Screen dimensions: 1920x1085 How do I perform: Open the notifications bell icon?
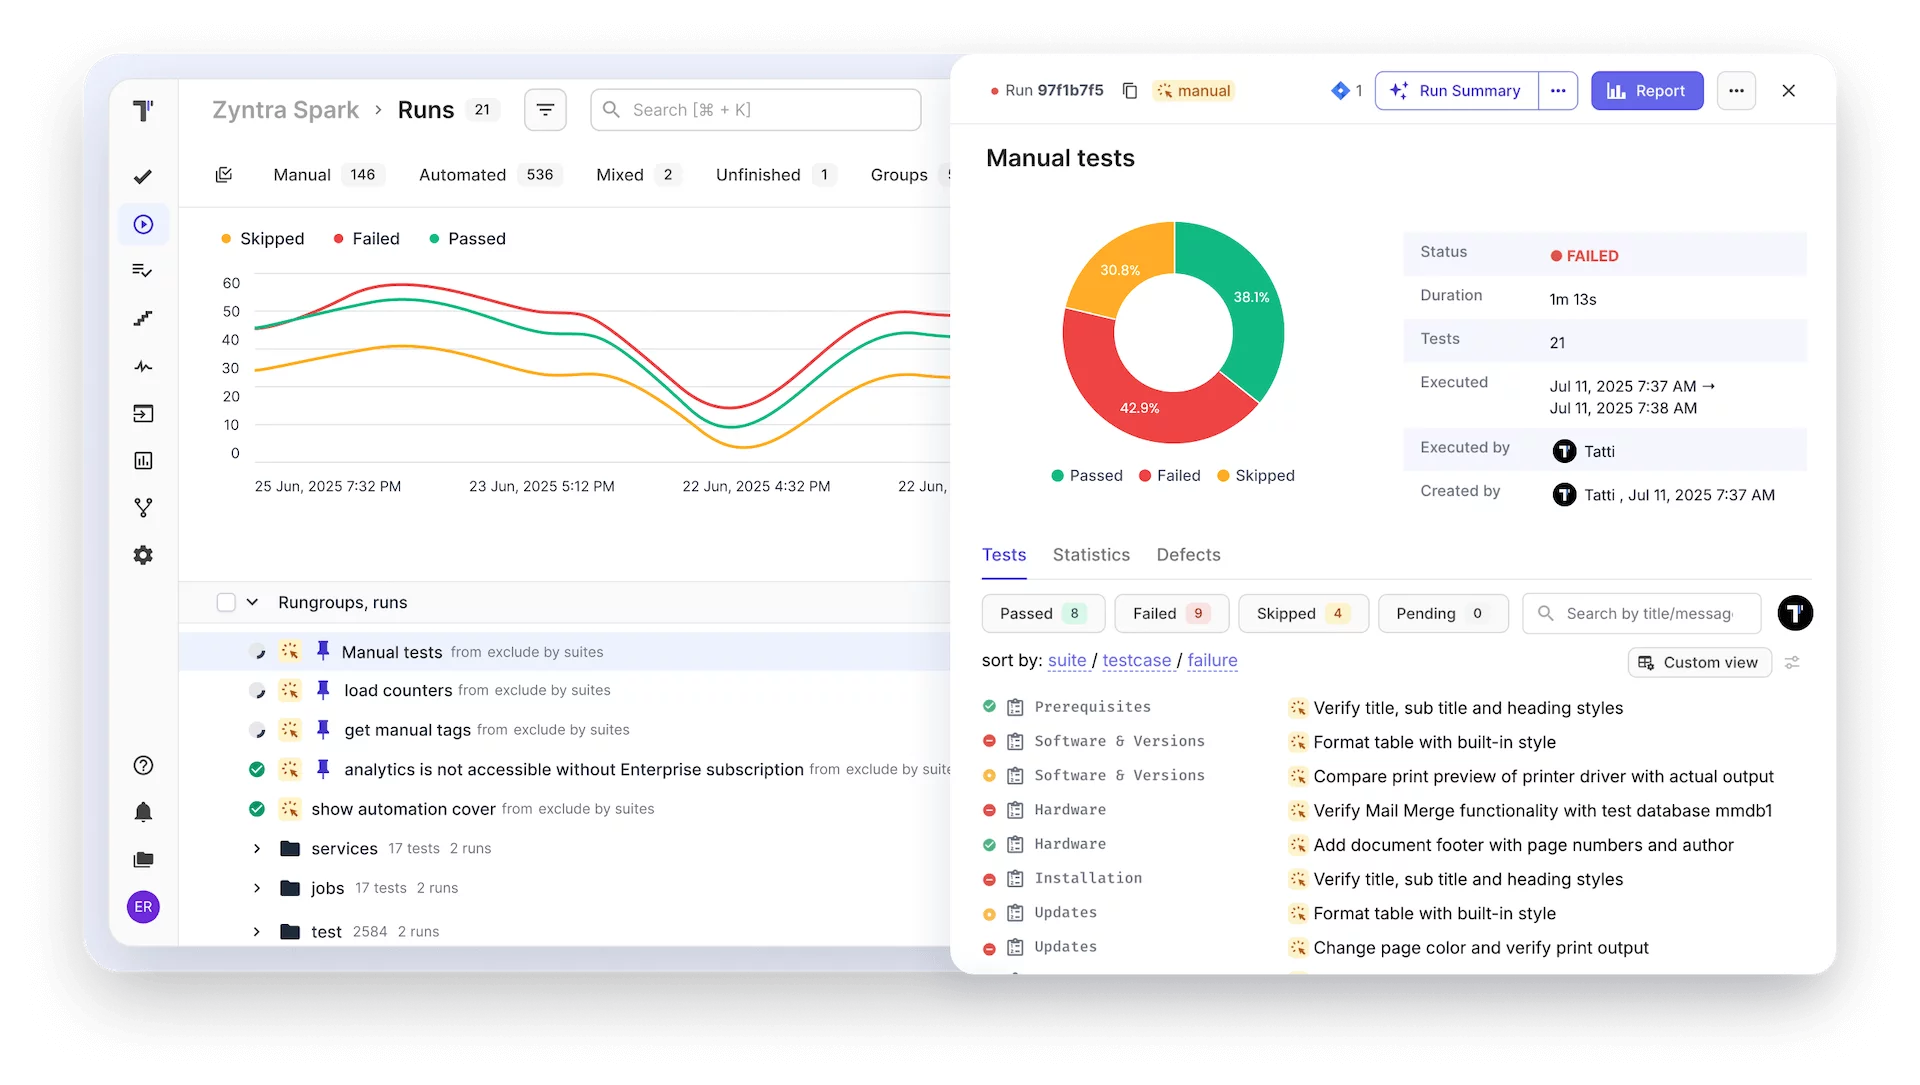[x=143, y=812]
